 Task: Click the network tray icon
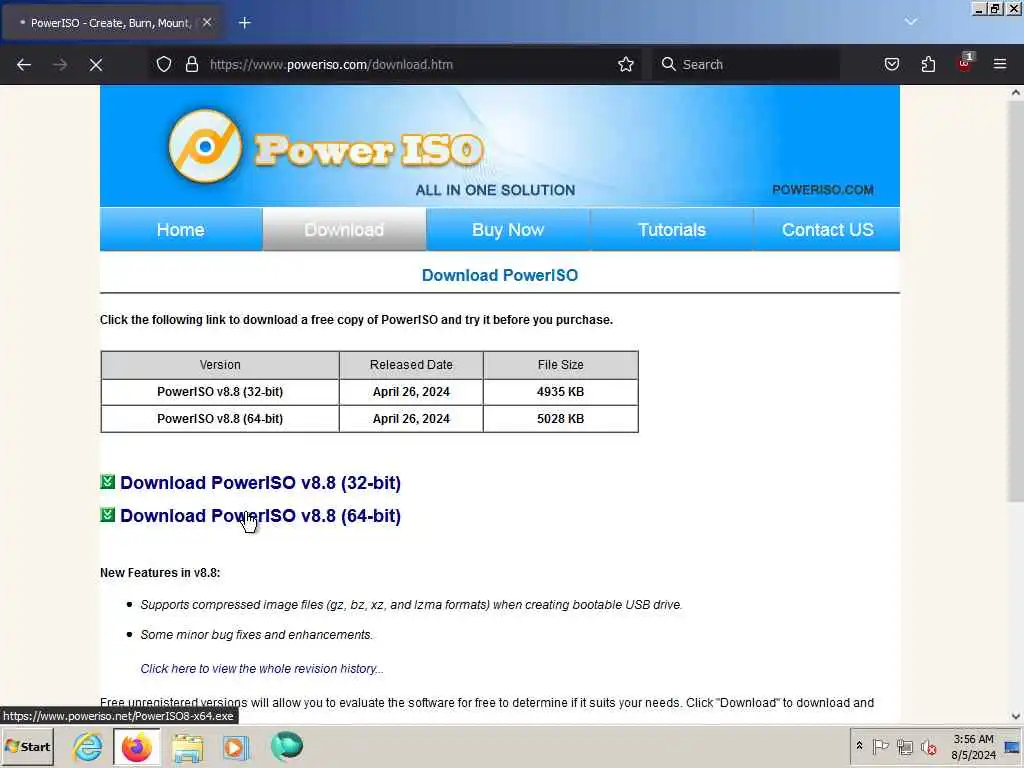click(904, 746)
